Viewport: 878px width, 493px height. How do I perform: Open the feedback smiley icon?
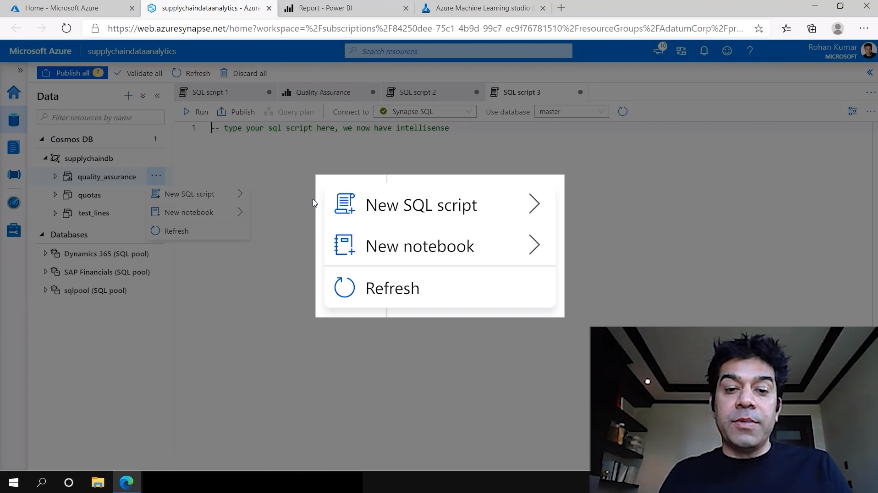pos(726,50)
